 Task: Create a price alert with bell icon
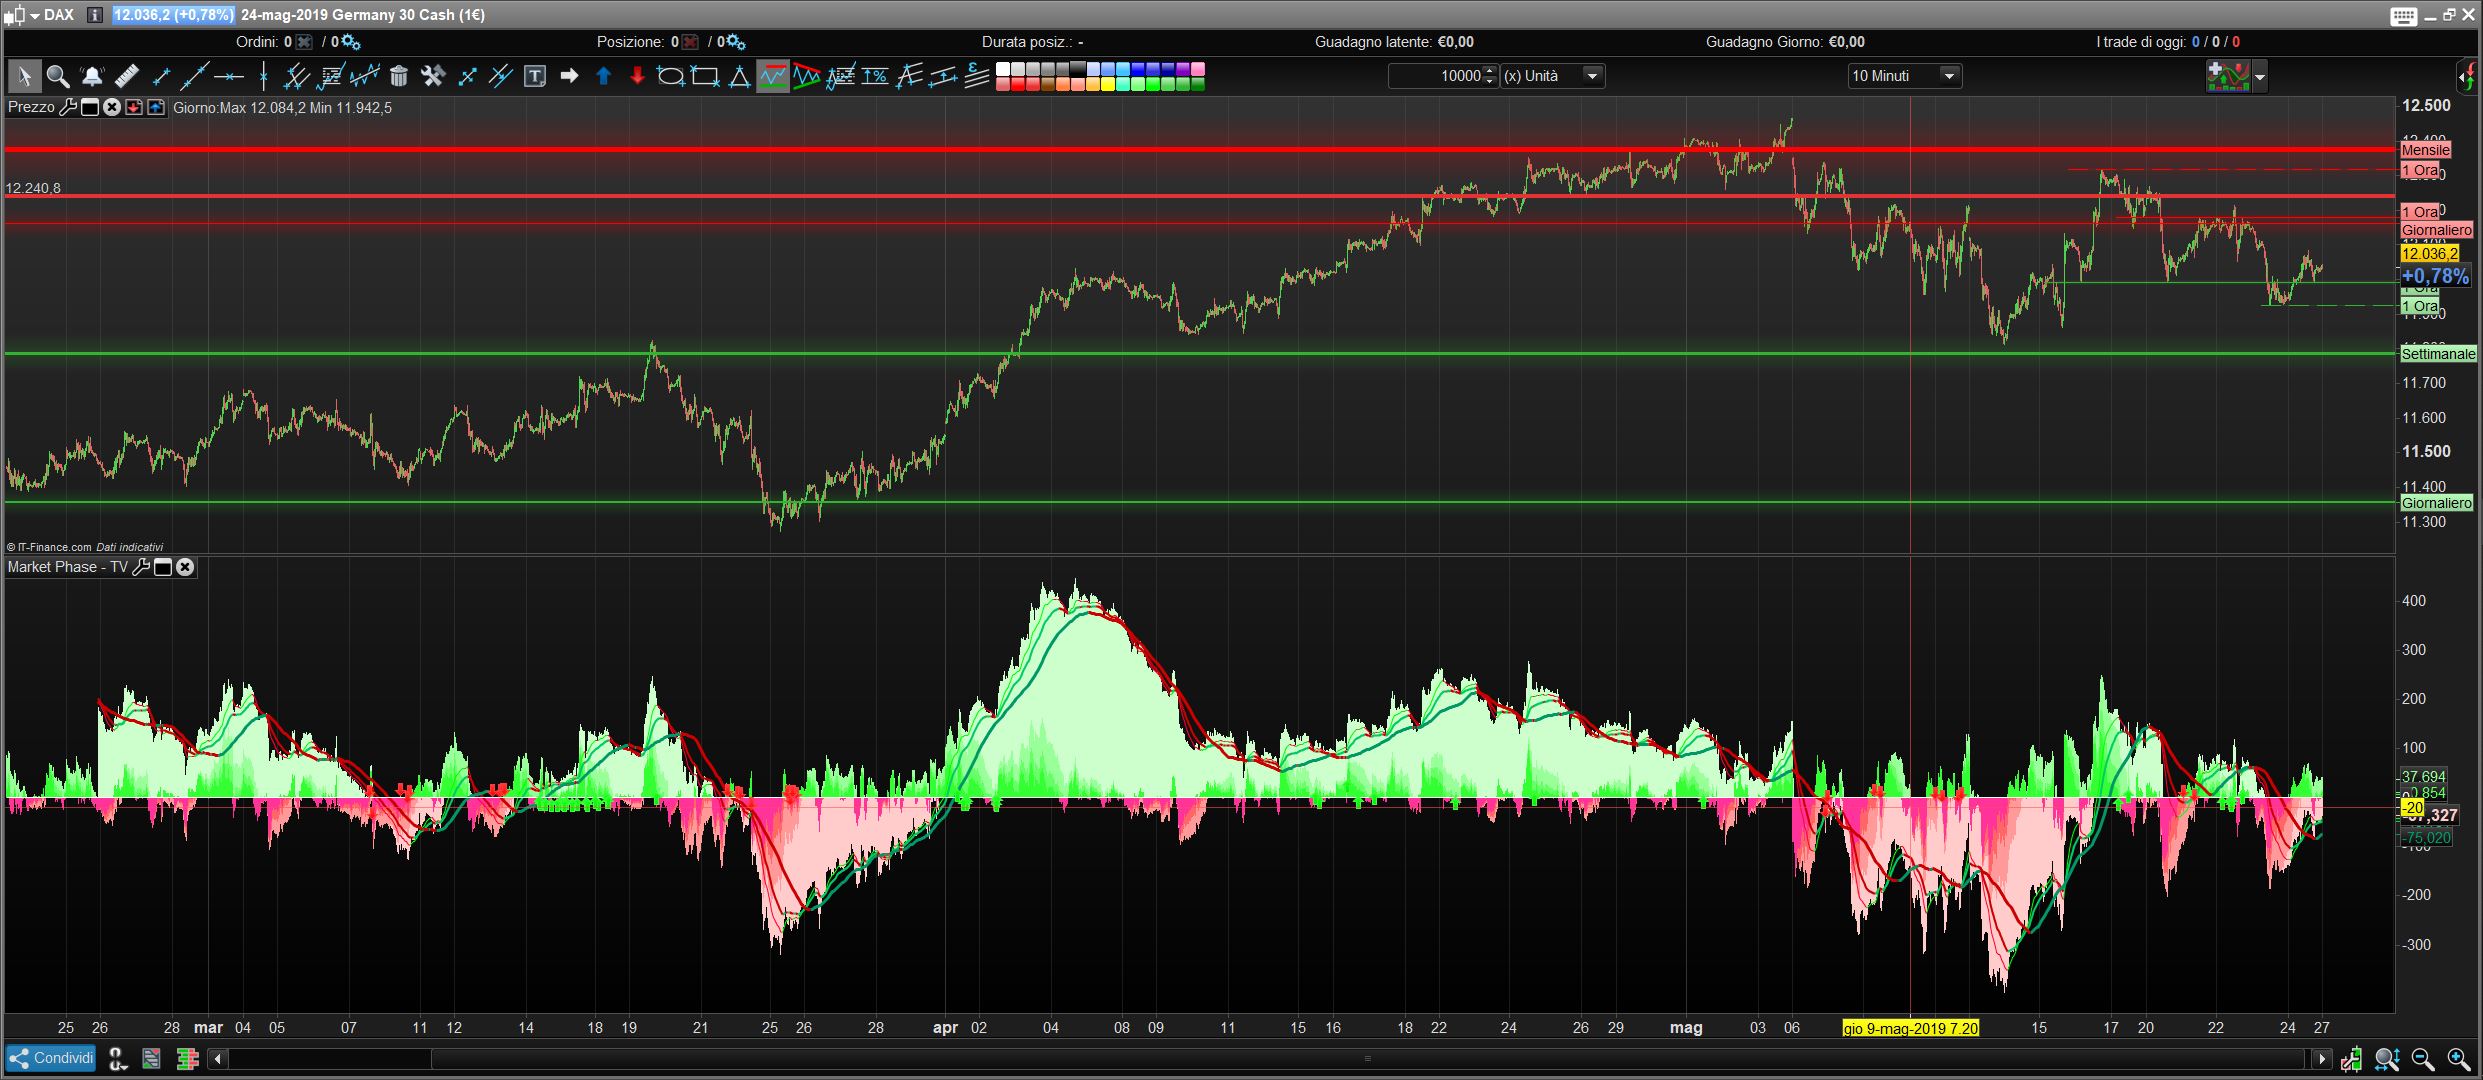(92, 76)
